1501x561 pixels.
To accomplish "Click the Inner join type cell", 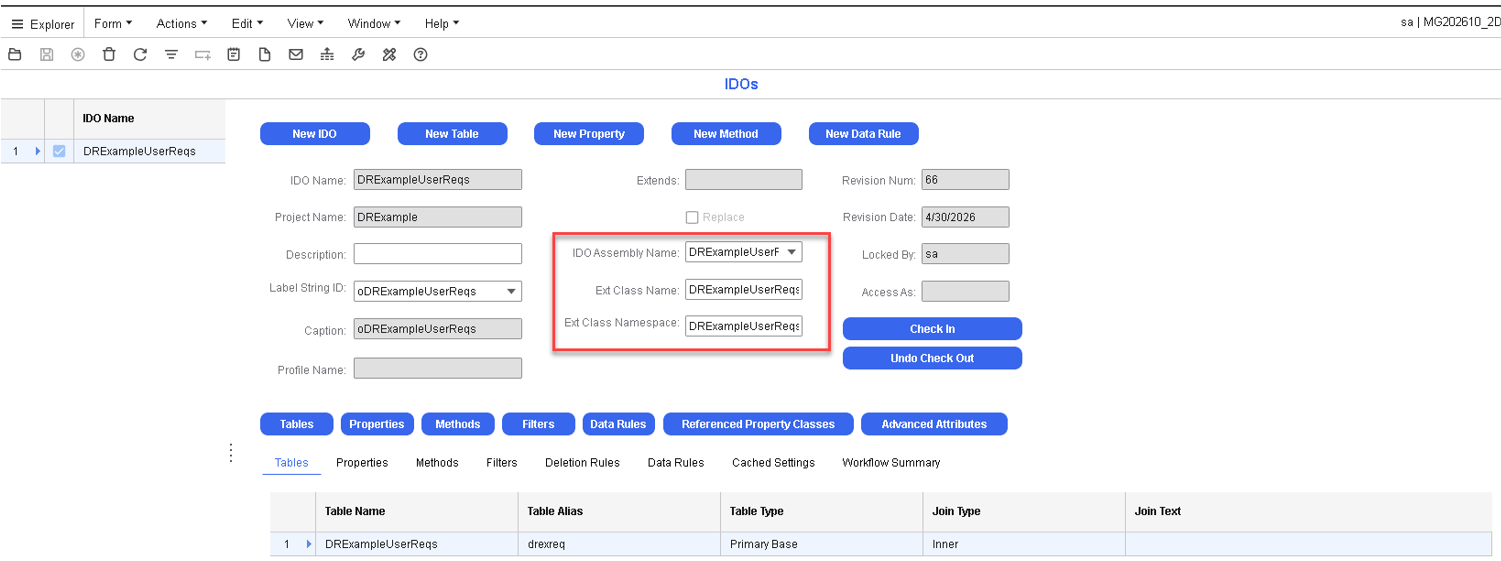I will 1024,544.
